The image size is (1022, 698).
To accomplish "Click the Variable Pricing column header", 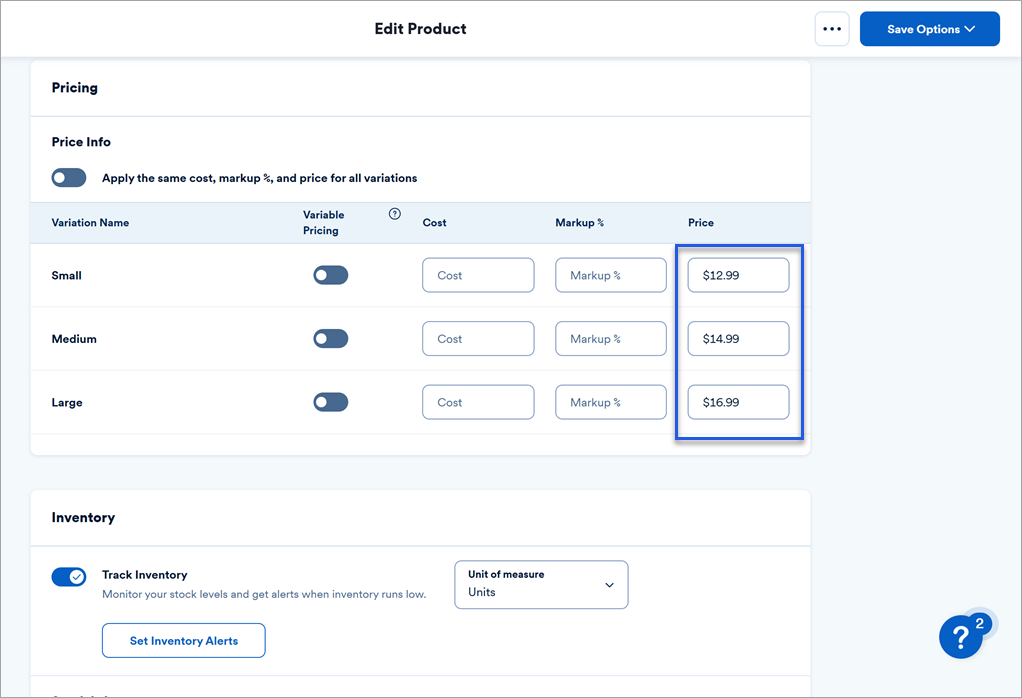I will pos(323,222).
